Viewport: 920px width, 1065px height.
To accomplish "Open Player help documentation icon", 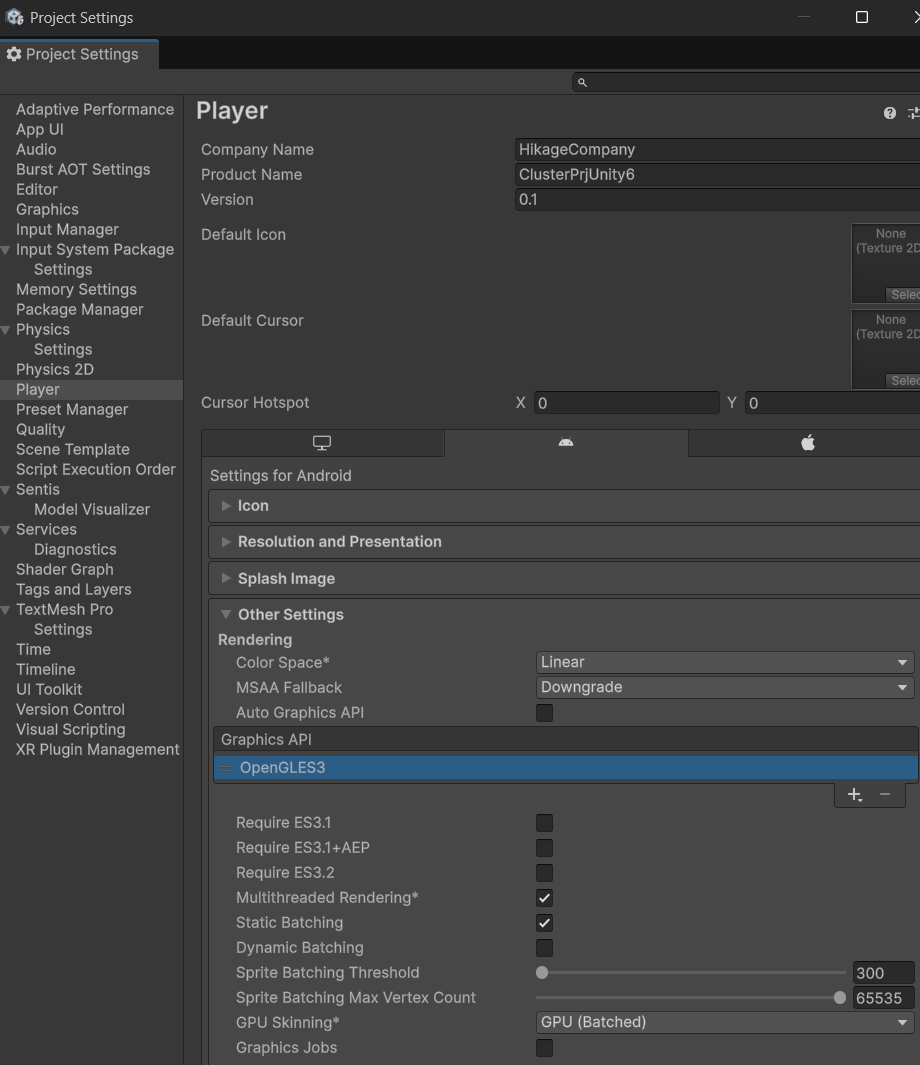I will (x=890, y=113).
